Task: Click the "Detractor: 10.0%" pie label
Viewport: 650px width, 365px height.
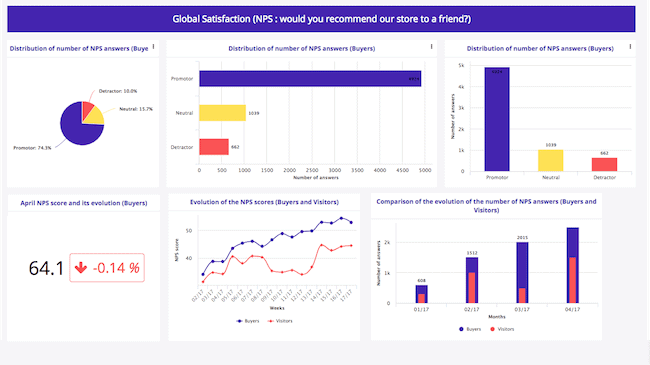Action: [x=118, y=91]
